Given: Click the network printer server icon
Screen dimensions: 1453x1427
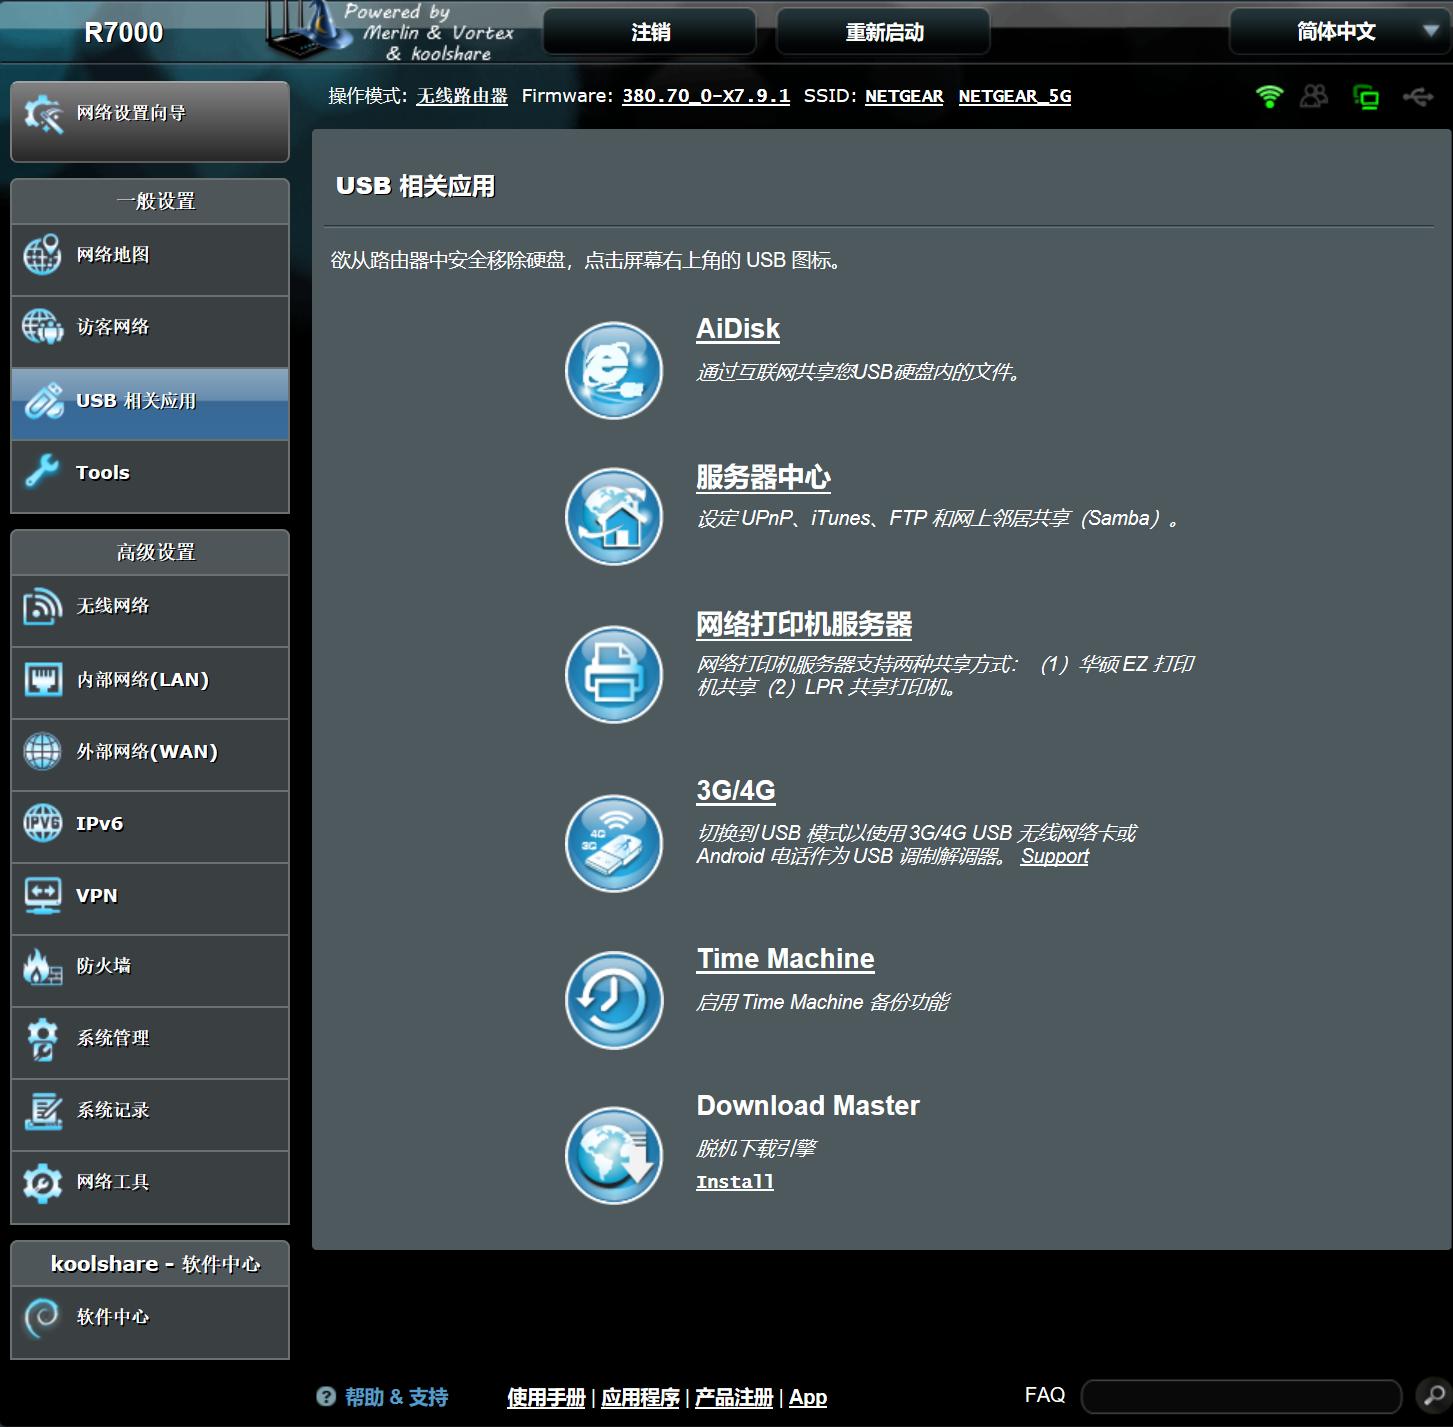Looking at the screenshot, I should 614,674.
